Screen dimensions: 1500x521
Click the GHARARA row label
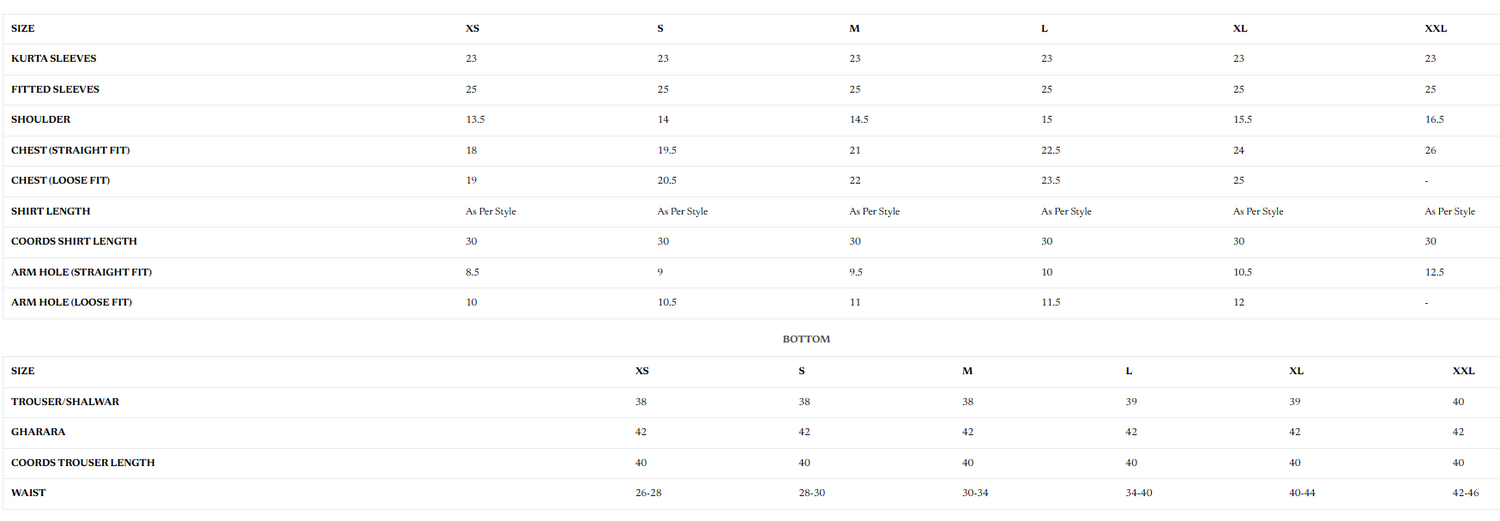coord(39,432)
